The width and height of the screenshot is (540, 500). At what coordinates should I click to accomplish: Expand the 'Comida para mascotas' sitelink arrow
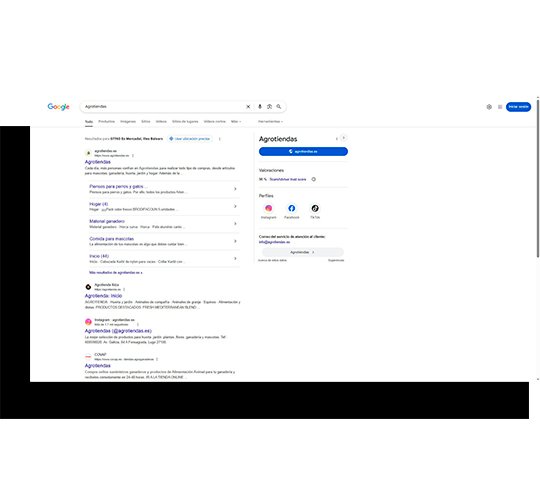tap(235, 241)
